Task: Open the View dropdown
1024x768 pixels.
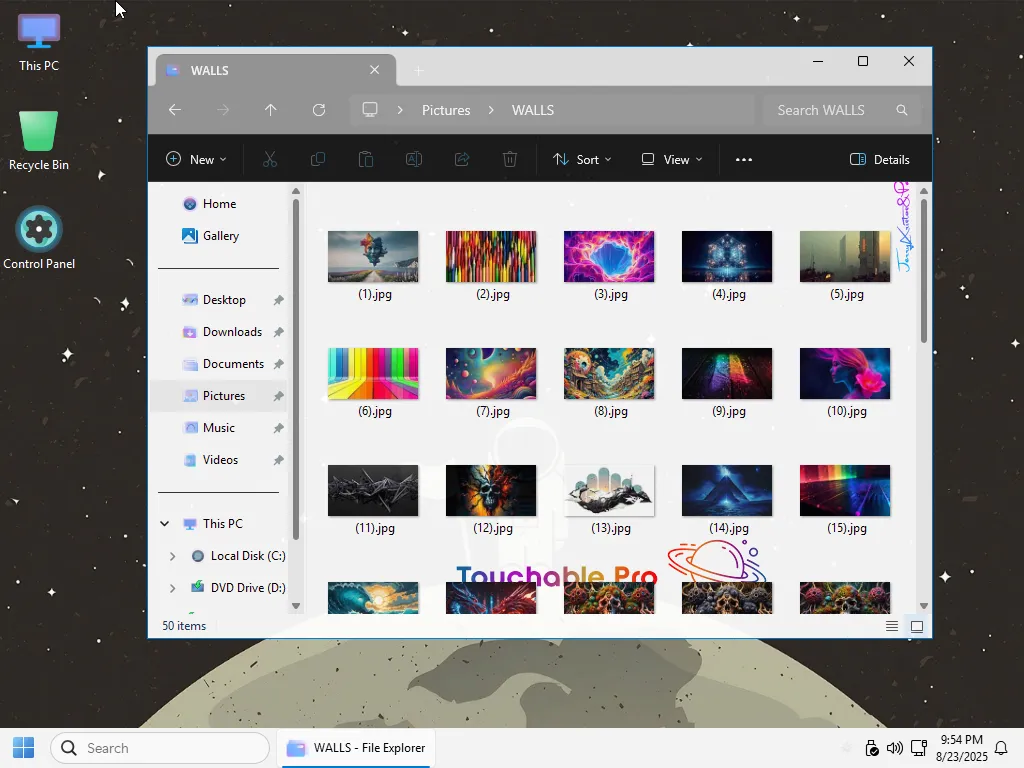Action: [672, 159]
